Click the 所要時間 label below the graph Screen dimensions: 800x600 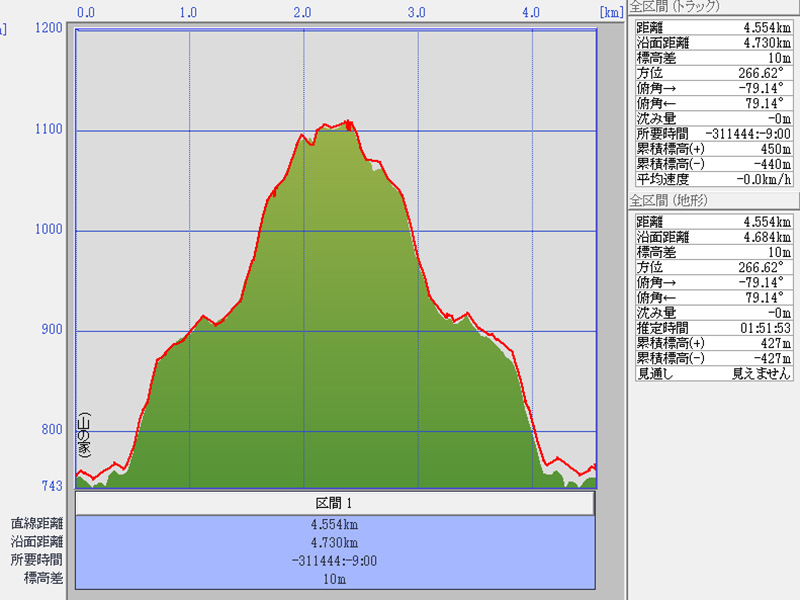tap(37, 560)
